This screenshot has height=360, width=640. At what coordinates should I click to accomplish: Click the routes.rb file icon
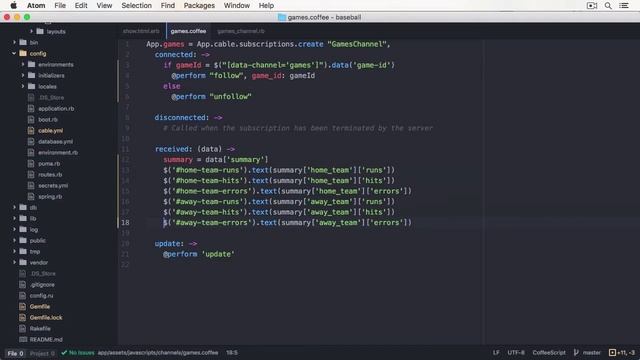coord(31,174)
